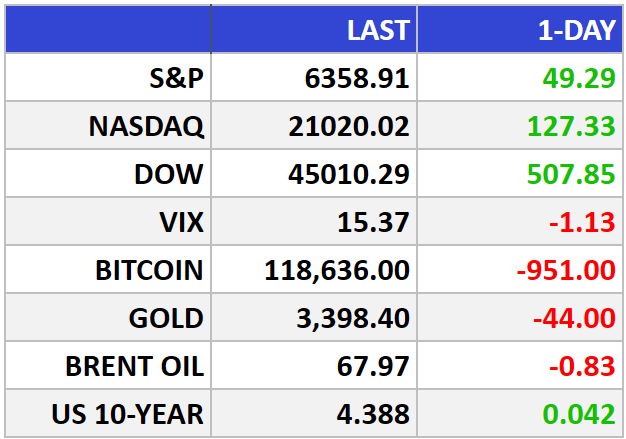Screen dimensions: 626x439
Task: Click Bitcoin last price 118,636.00
Action: [x=337, y=271]
